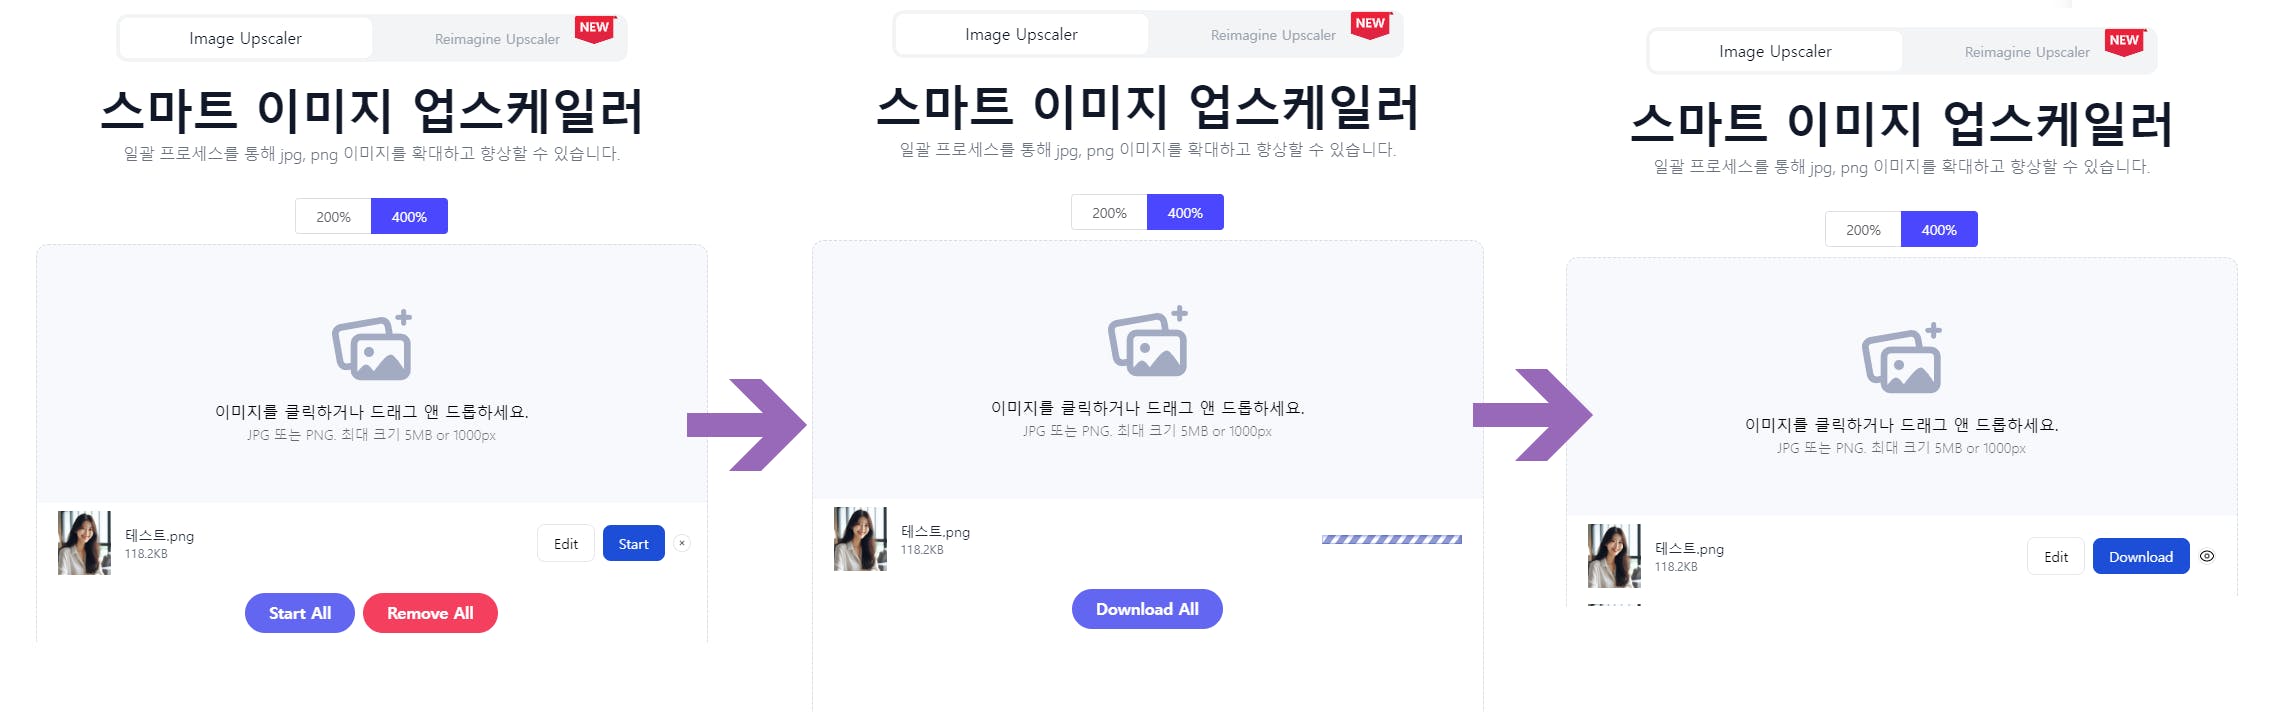The image size is (2282, 718).
Task: Click upload image icon in panel with eye icon
Action: (1902, 358)
